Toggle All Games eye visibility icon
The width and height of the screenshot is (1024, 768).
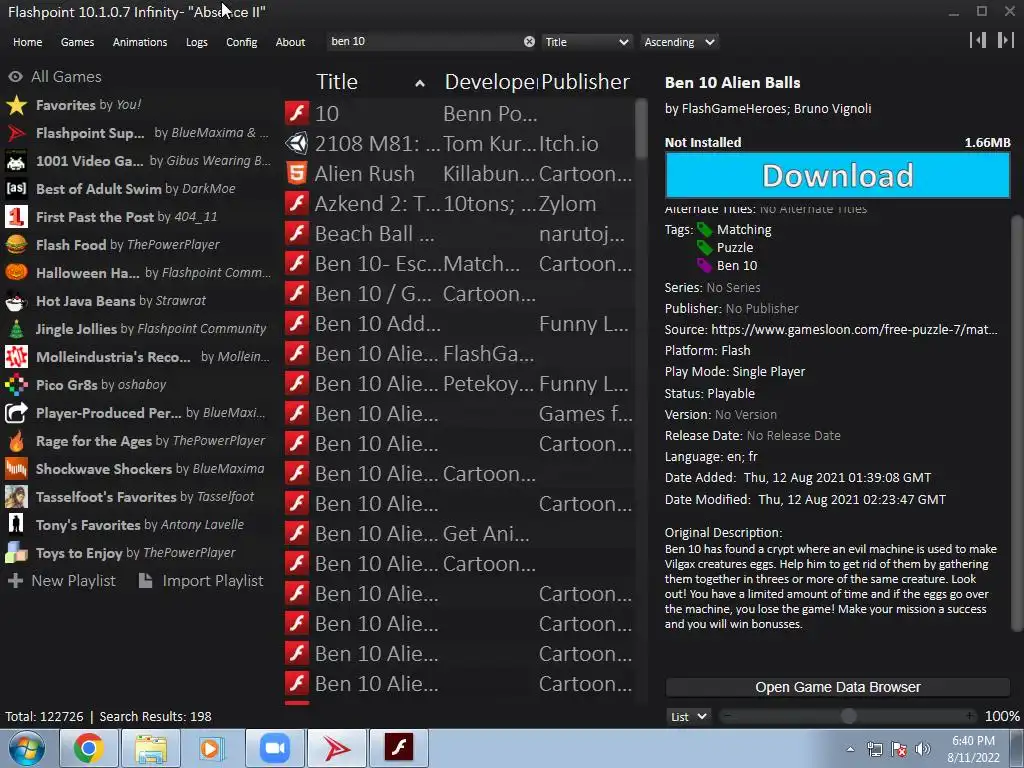(16, 76)
